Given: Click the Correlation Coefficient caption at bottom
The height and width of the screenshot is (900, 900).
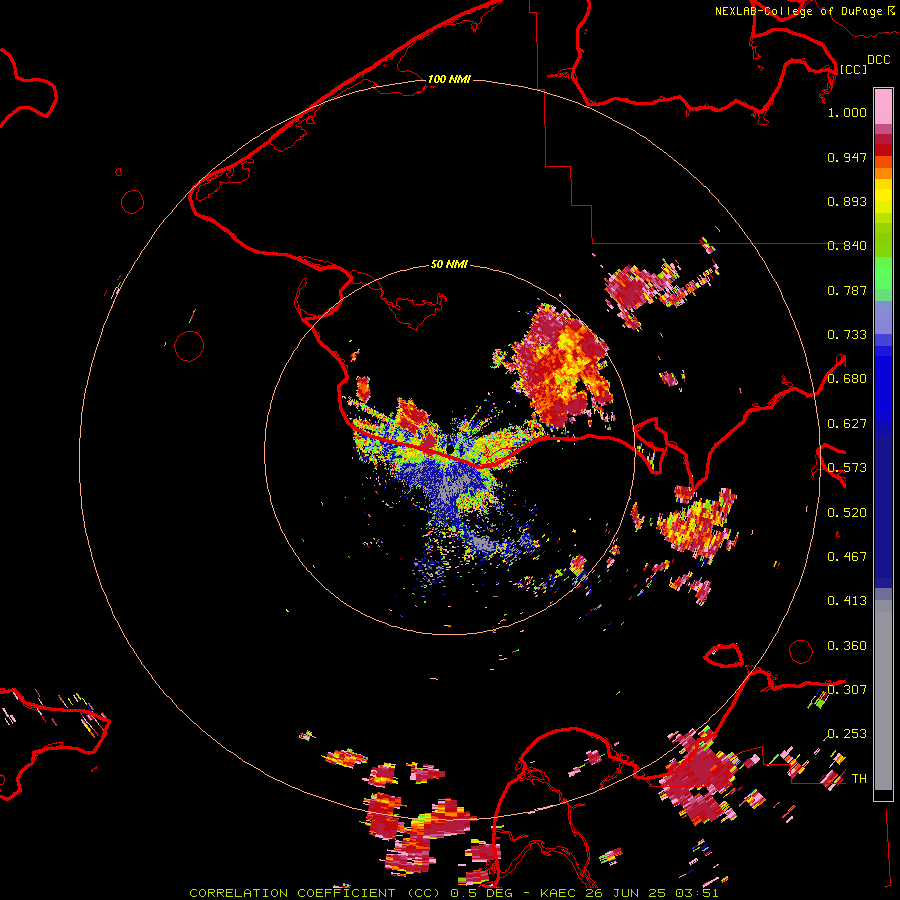Looking at the screenshot, I should pyautogui.click(x=453, y=893).
